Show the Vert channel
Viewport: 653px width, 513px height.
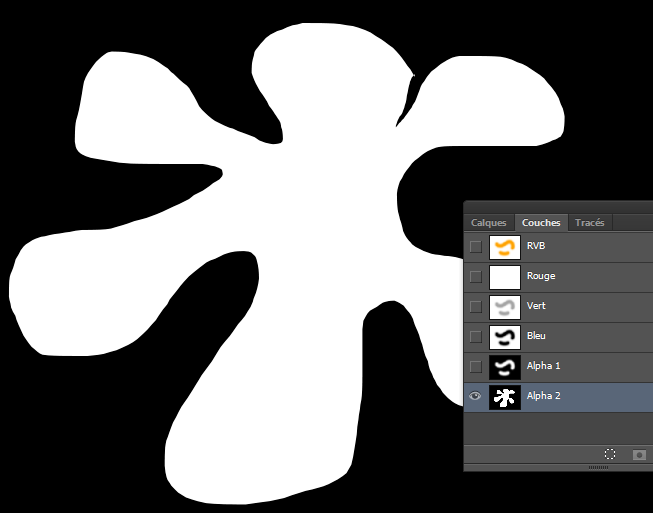click(476, 306)
